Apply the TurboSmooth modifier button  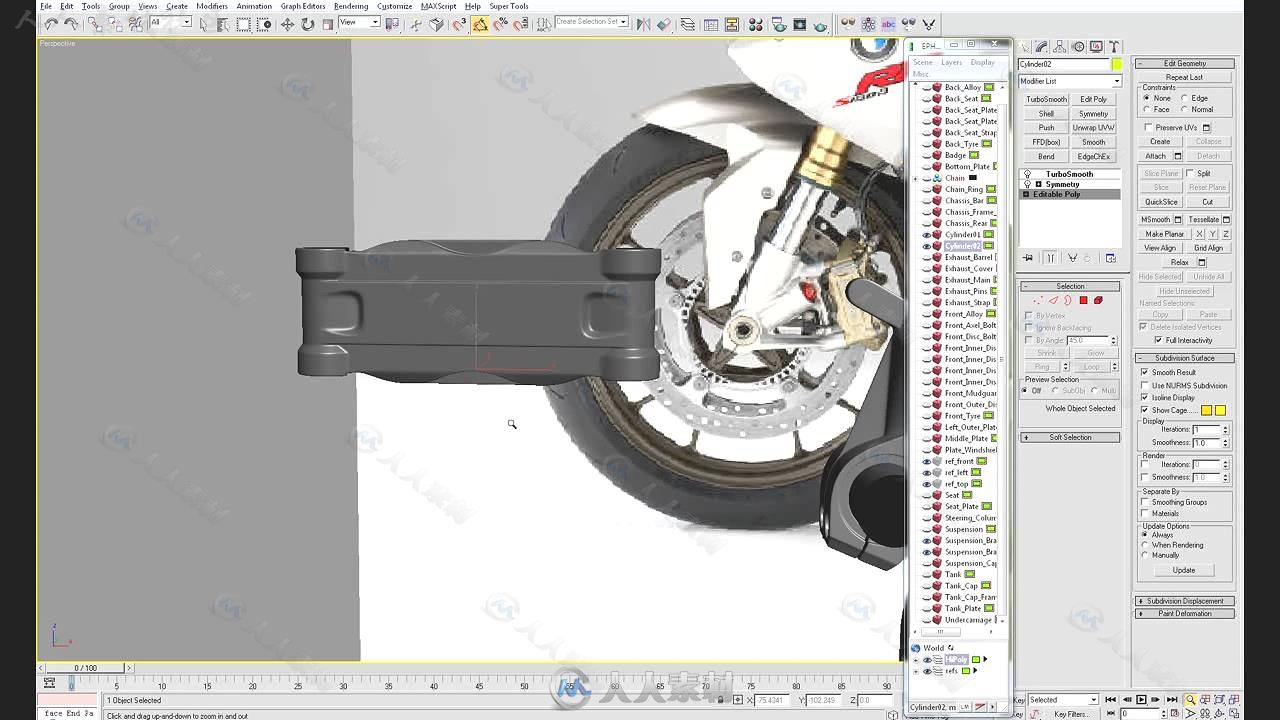click(1046, 99)
